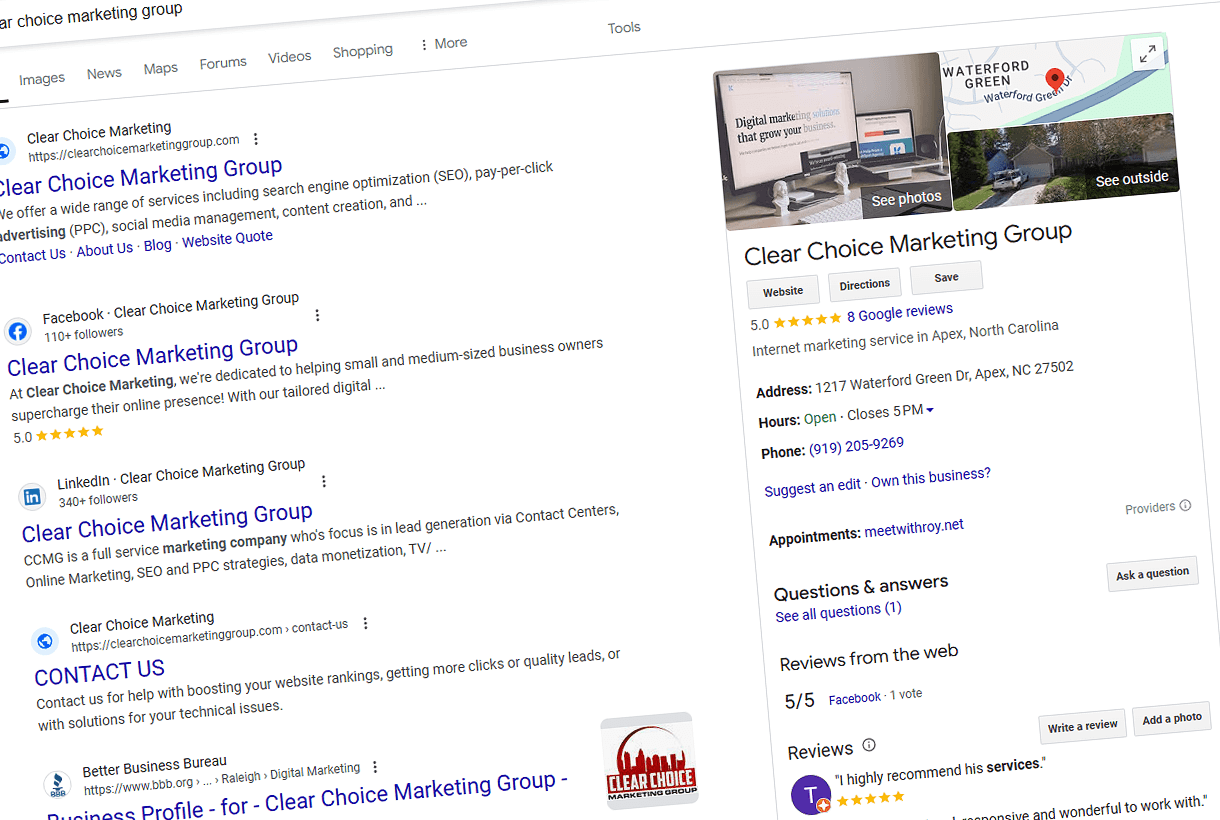Screen dimensions: 1220x820
Task: Open three-dot menu for the LinkedIn result
Action: (323, 481)
